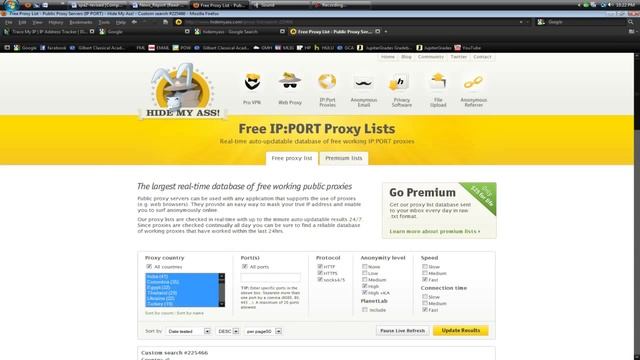Viewport: 640px width, 360px height.
Task: Click the Update Results button
Action: (460, 331)
